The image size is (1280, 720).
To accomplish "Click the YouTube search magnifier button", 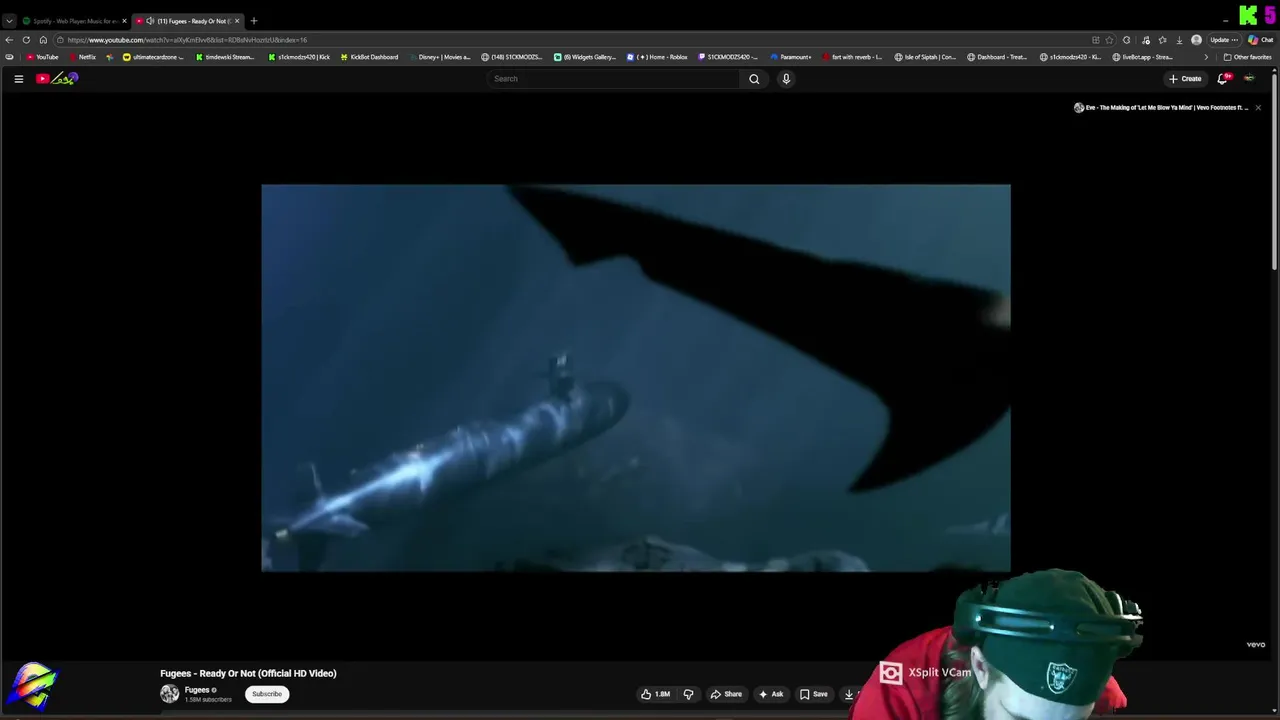I will point(754,79).
